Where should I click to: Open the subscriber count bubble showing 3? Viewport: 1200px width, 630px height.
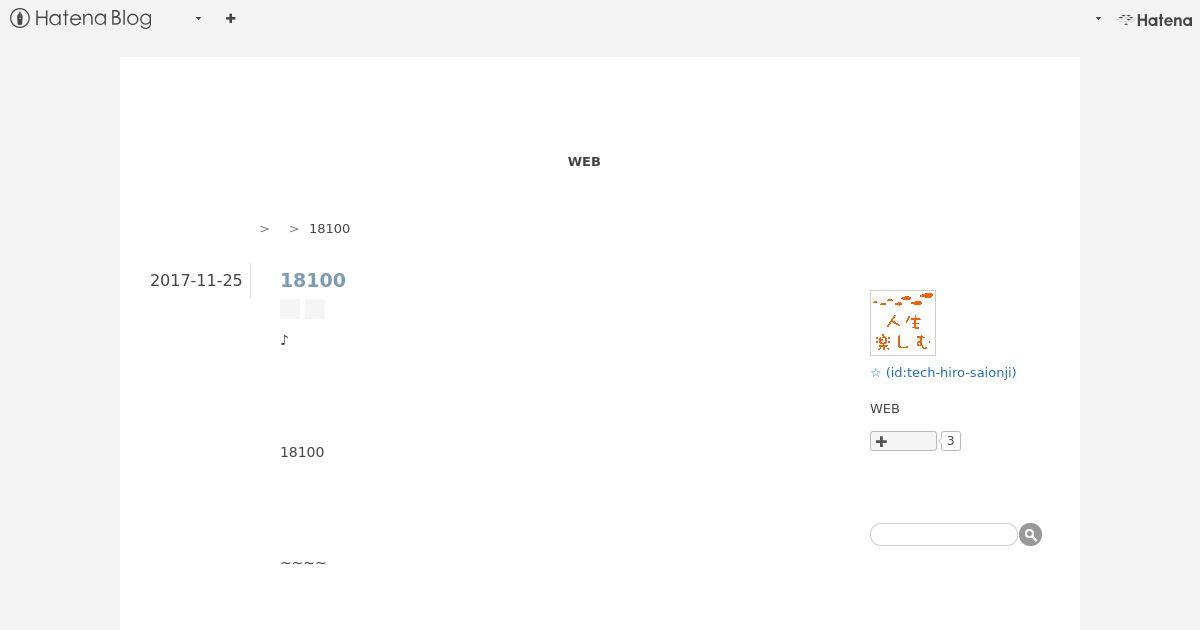click(951, 441)
